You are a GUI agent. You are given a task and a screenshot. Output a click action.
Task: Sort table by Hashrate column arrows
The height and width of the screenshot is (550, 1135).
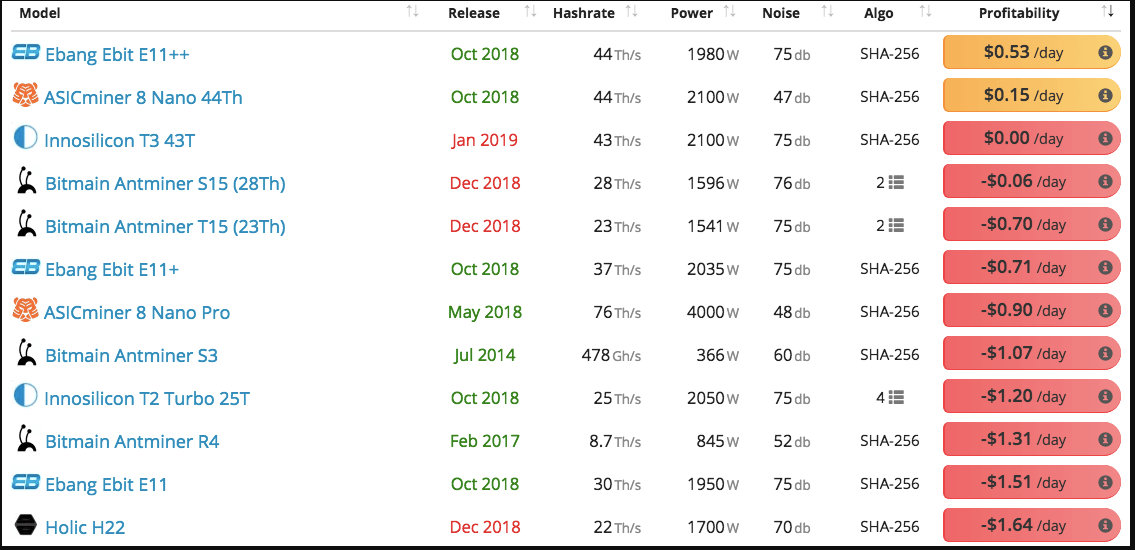click(631, 12)
